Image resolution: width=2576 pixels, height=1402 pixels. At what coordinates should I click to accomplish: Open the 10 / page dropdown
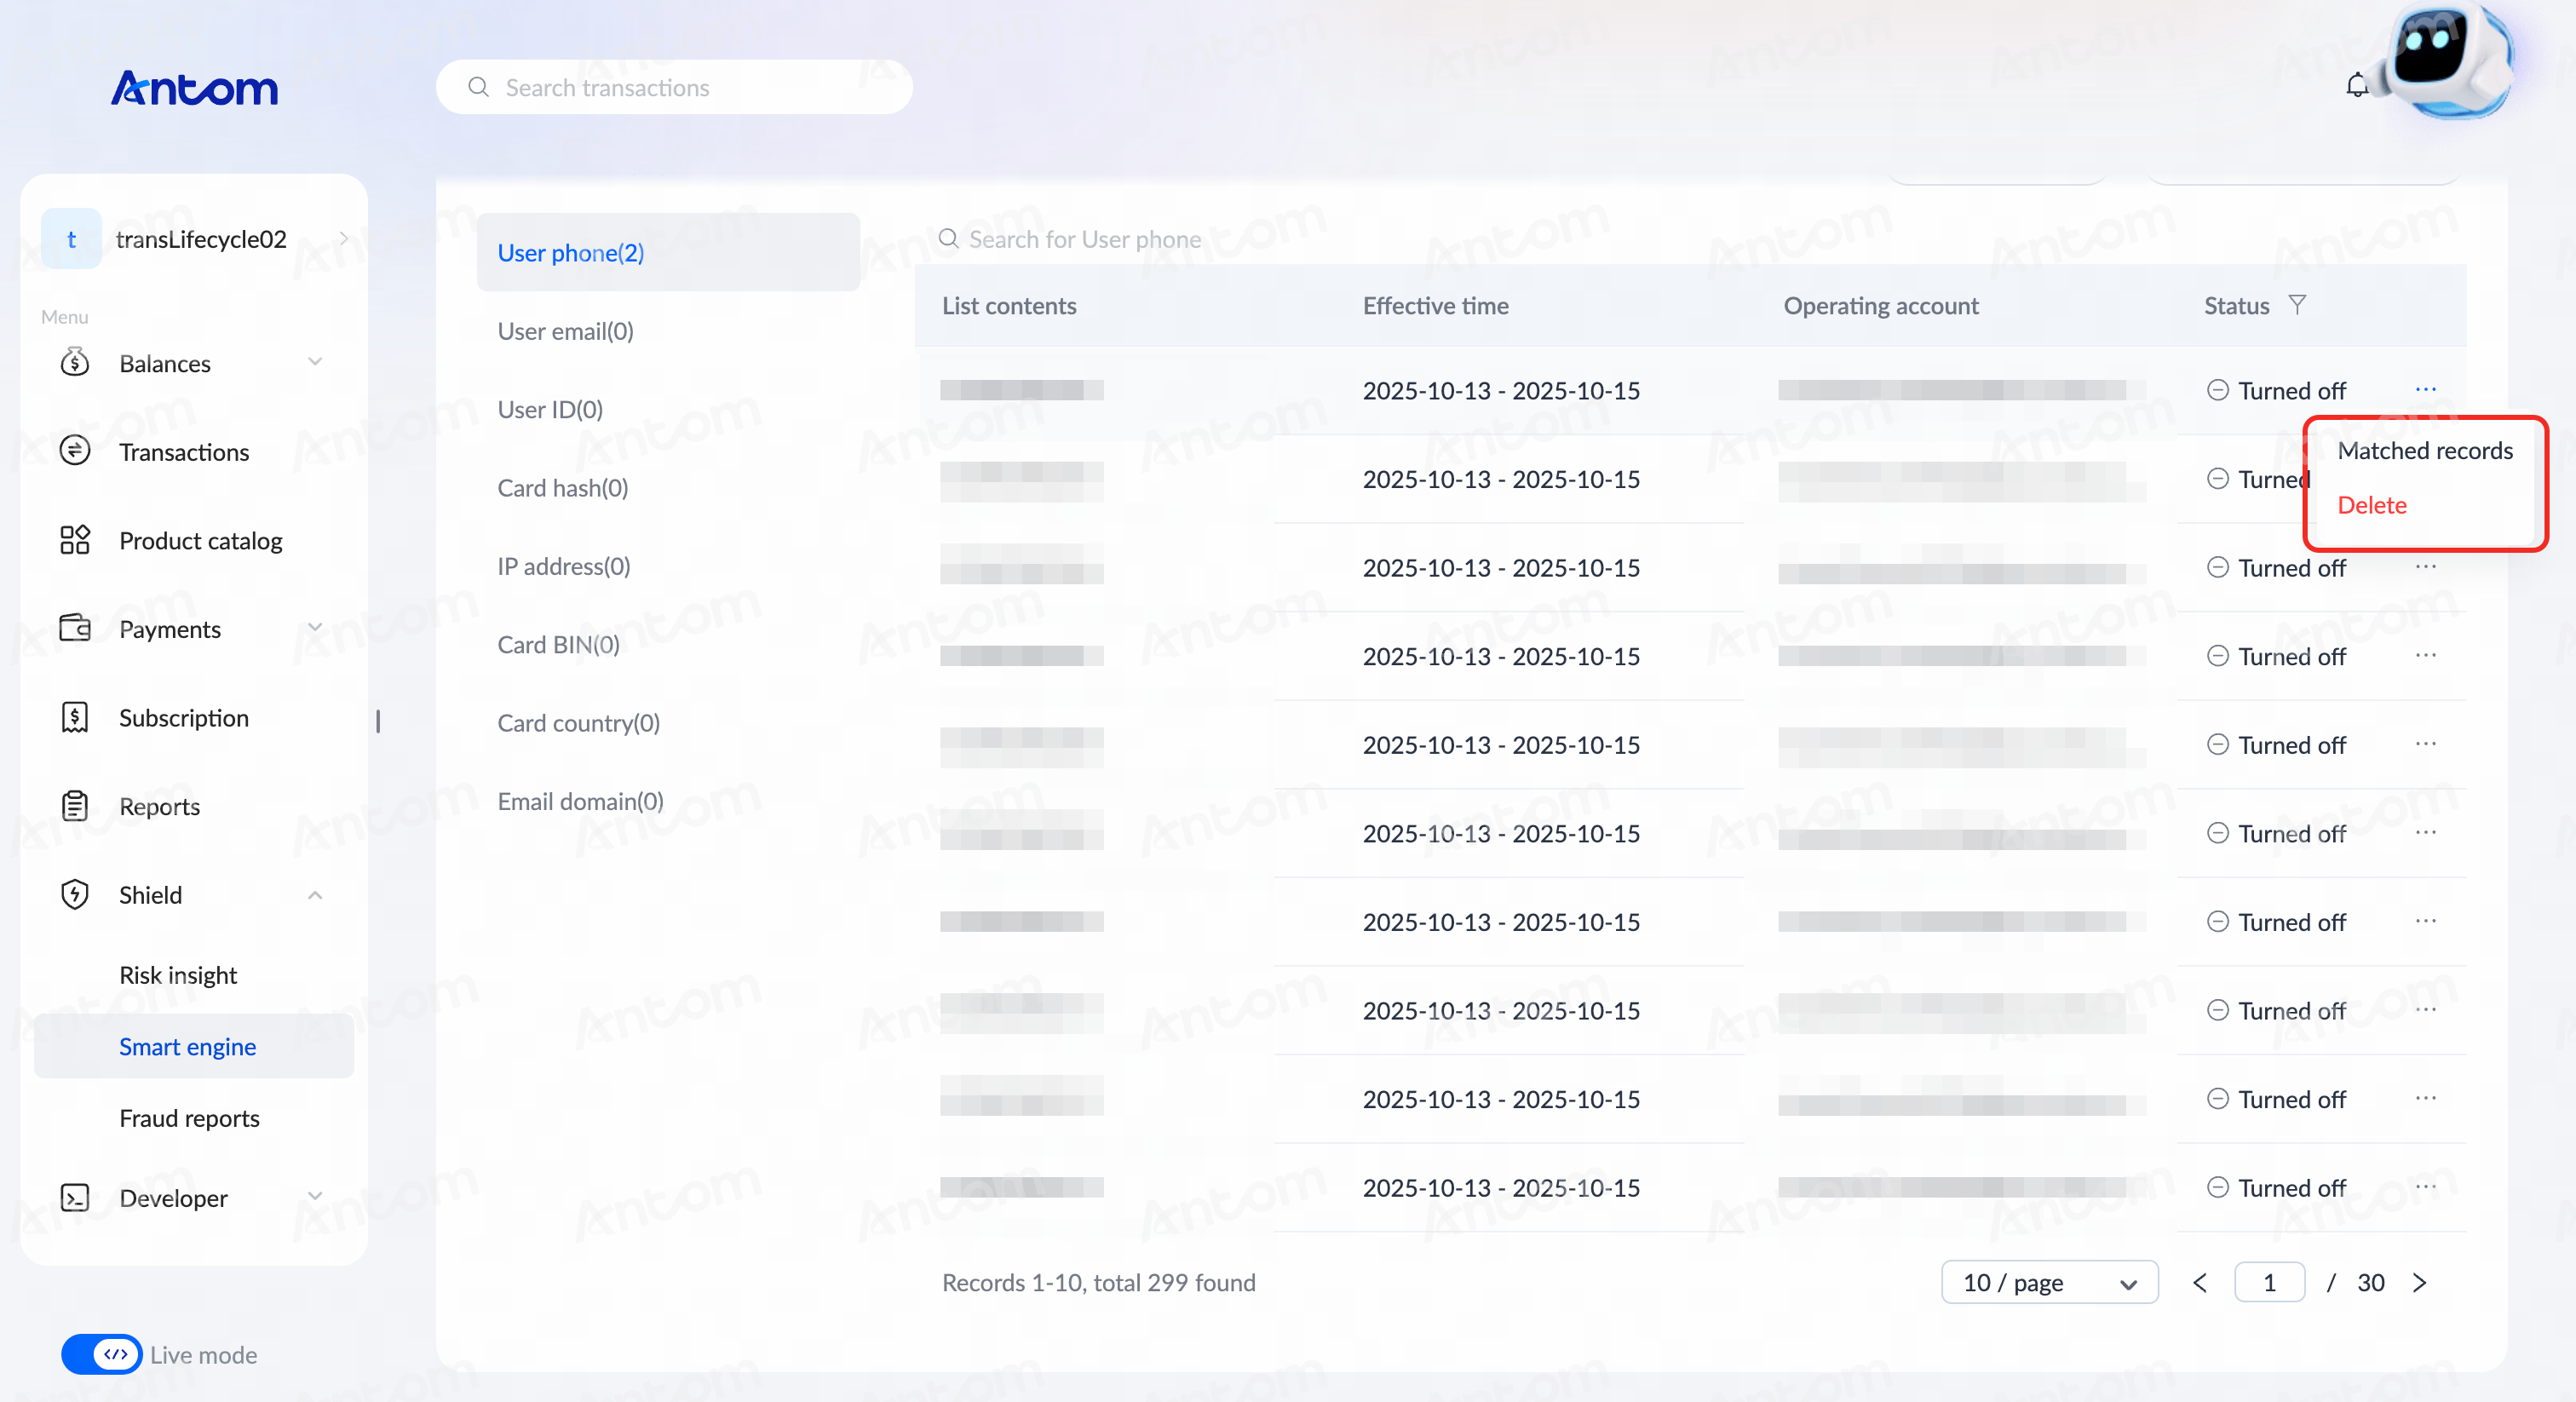point(2049,1283)
